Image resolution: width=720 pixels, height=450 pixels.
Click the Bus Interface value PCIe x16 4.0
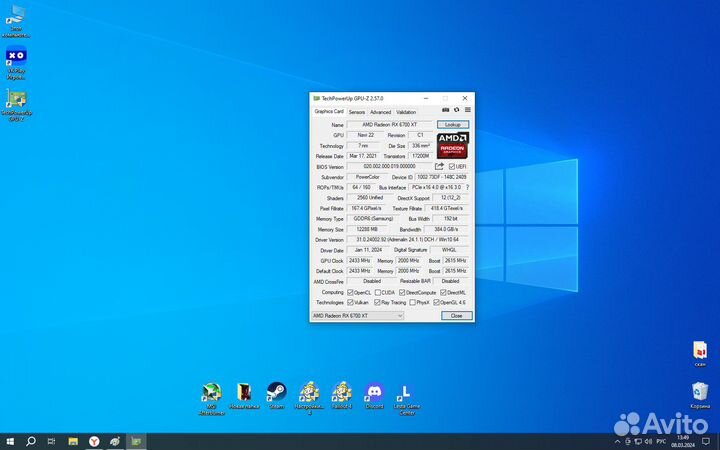point(436,187)
